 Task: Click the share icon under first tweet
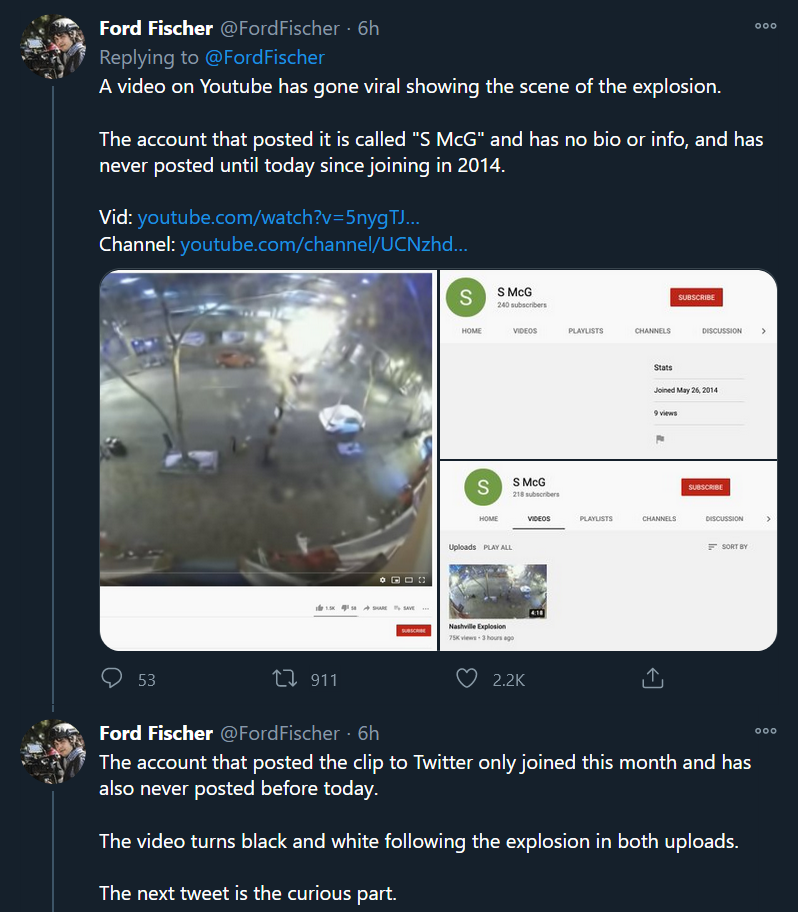tap(652, 679)
